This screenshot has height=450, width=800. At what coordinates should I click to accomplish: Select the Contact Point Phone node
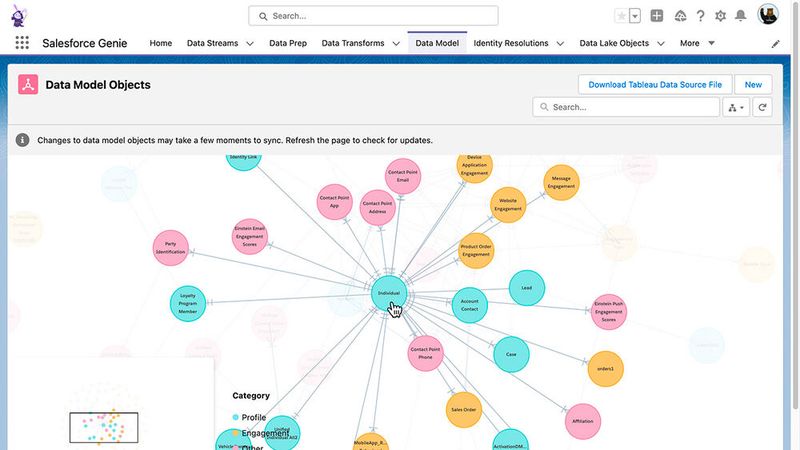click(x=426, y=353)
